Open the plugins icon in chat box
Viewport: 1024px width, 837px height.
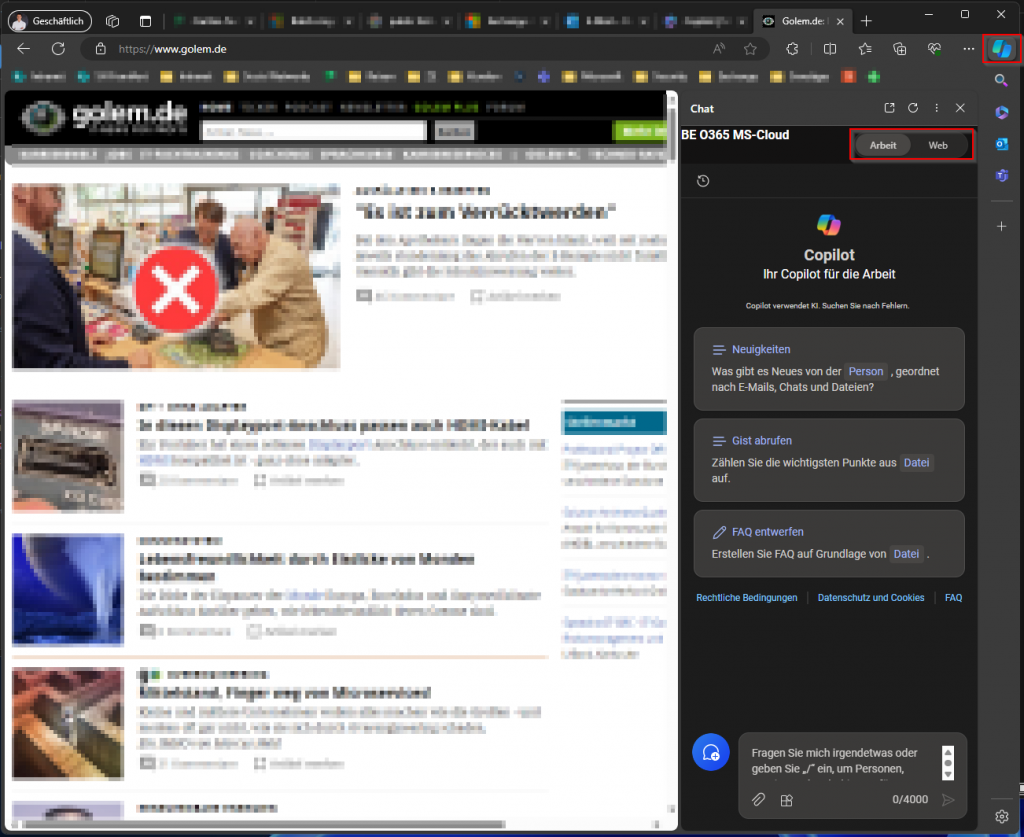pyautogui.click(x=787, y=800)
